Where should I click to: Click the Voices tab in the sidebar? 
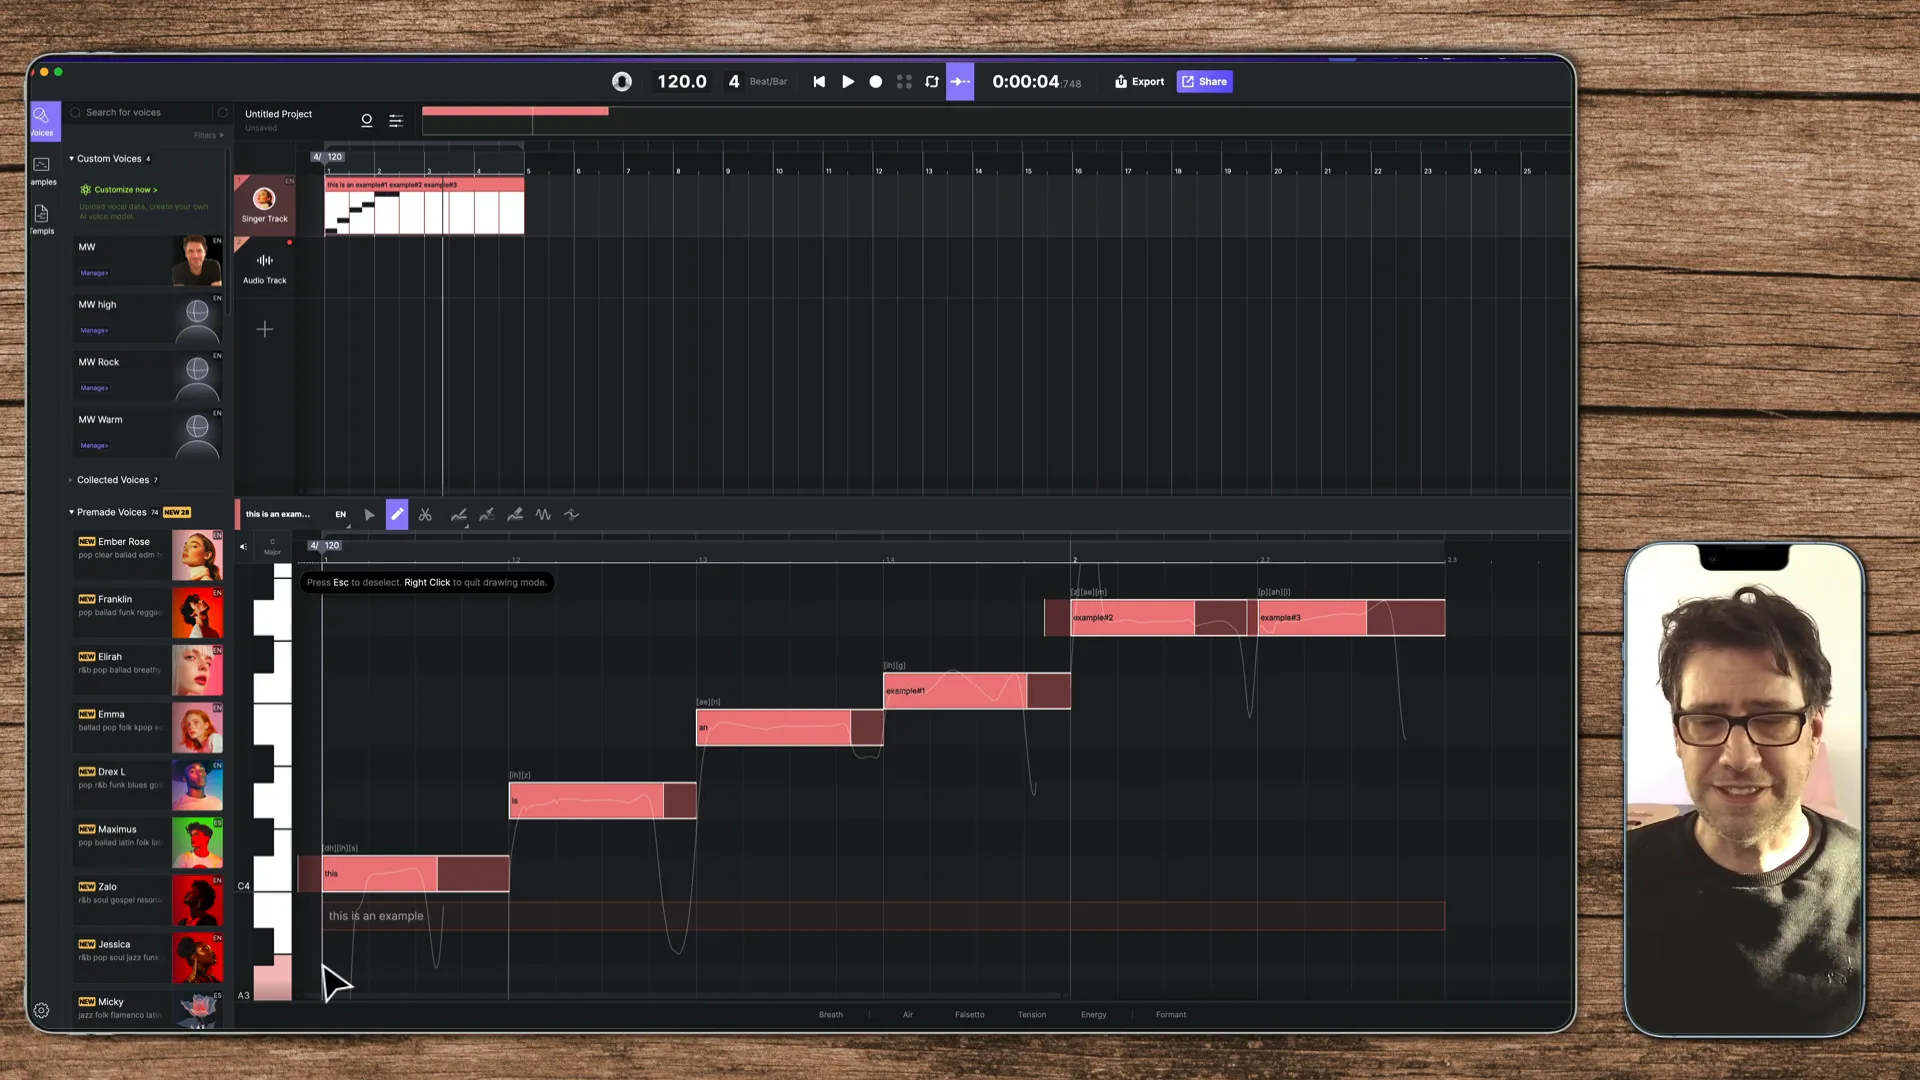[x=41, y=120]
